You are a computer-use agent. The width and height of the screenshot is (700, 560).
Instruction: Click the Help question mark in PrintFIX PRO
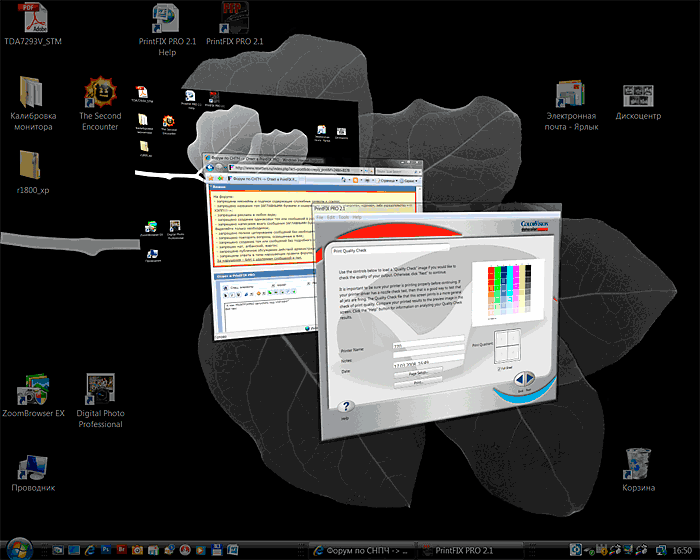[x=346, y=406]
